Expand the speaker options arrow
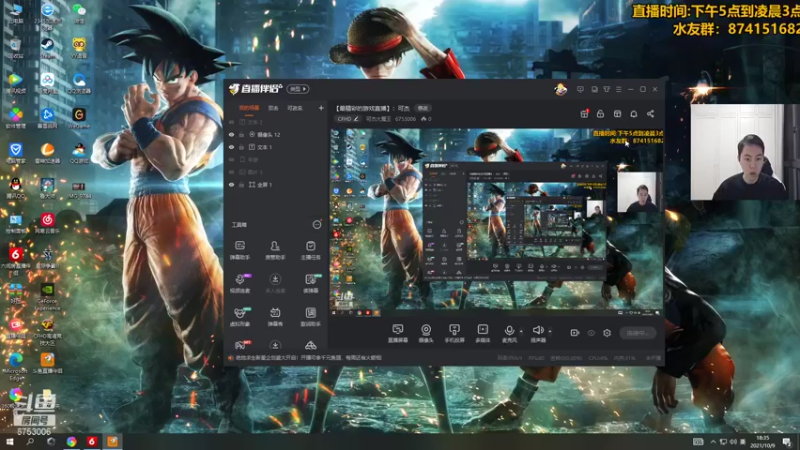 (x=549, y=332)
